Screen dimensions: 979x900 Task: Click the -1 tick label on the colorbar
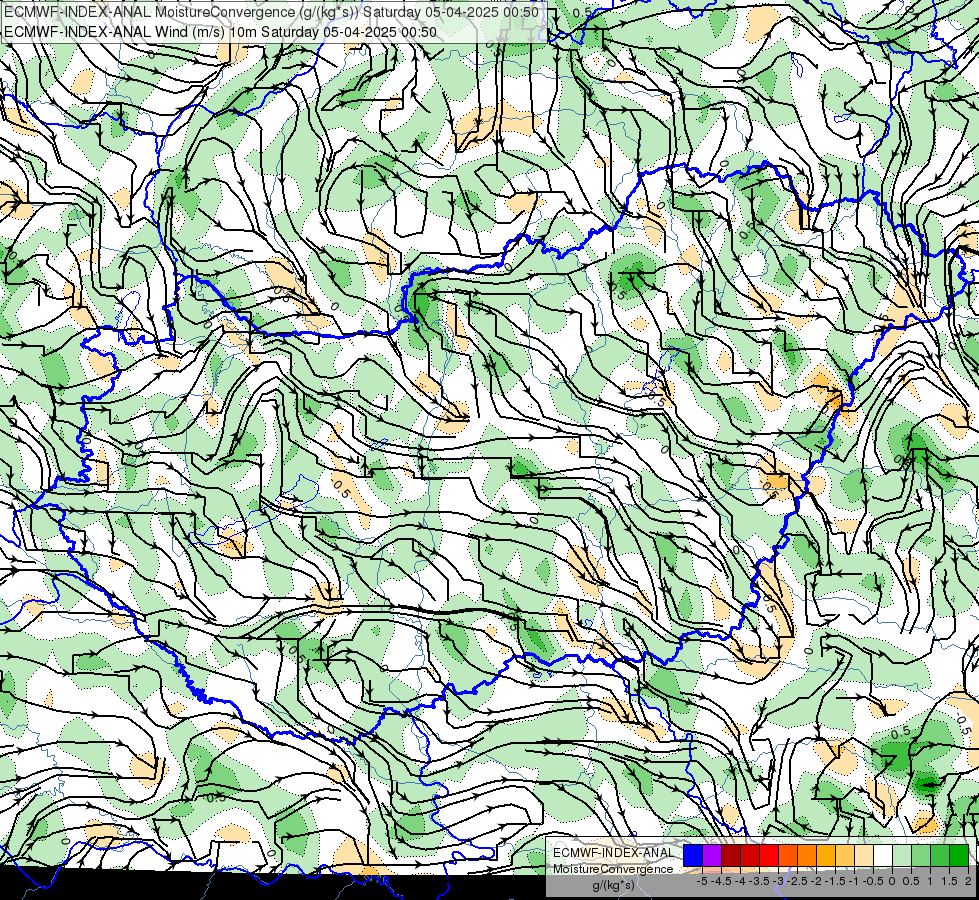point(854,881)
